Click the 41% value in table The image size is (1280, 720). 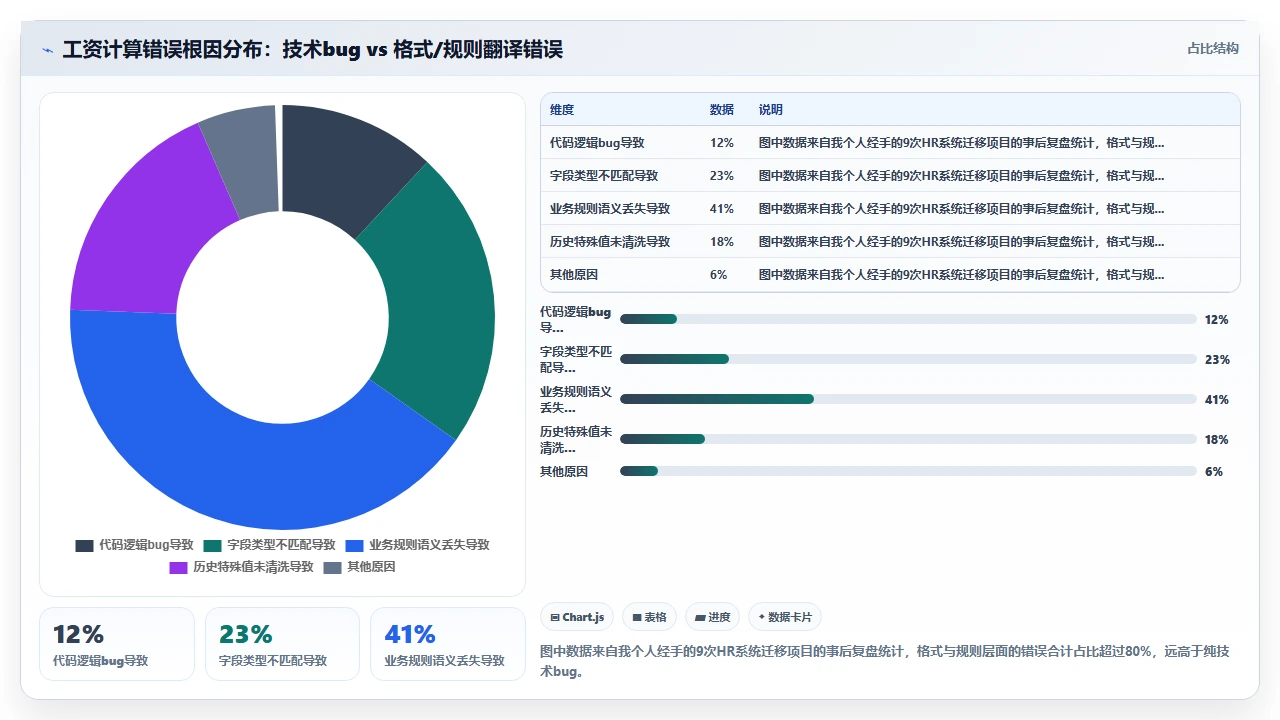(x=722, y=209)
